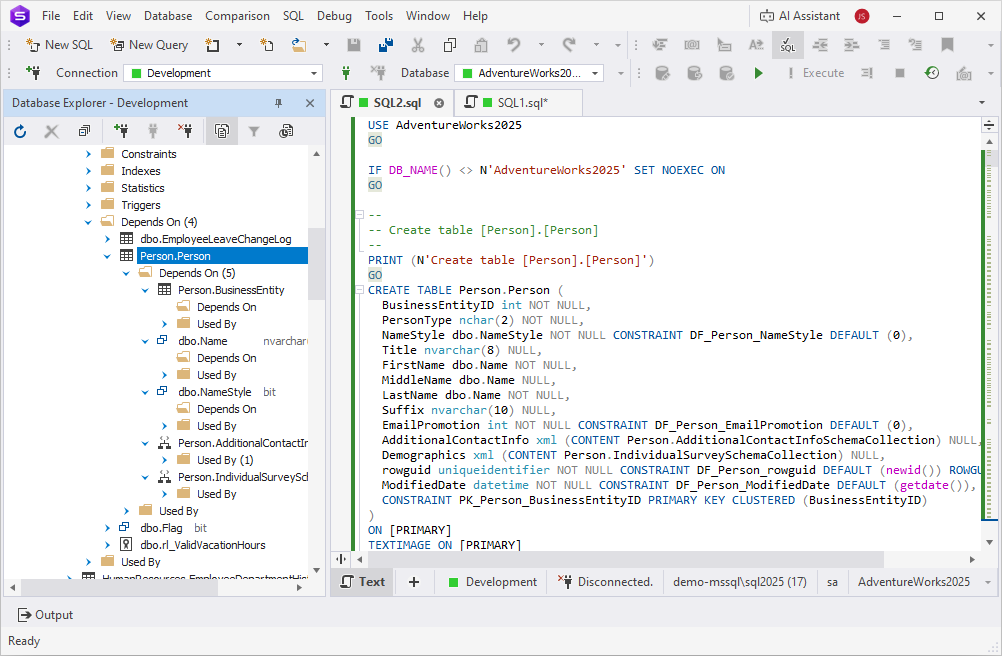Toggle the highlighted object view icon in Database Explorer

pyautogui.click(x=222, y=131)
